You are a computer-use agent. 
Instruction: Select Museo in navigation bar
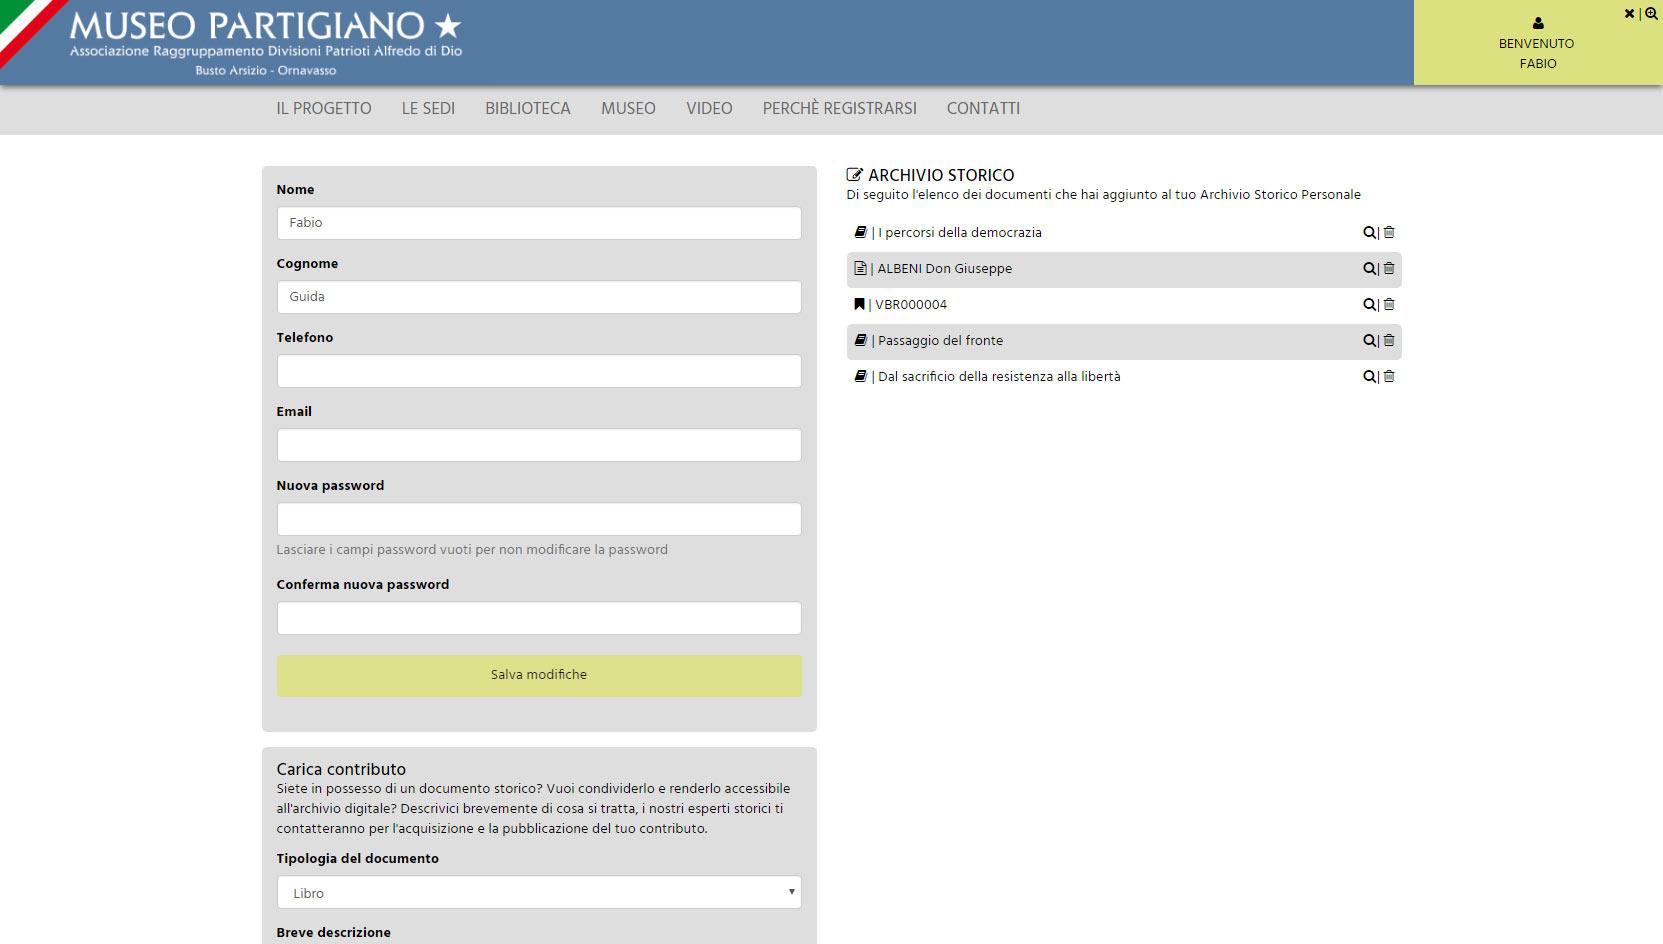pyautogui.click(x=628, y=108)
